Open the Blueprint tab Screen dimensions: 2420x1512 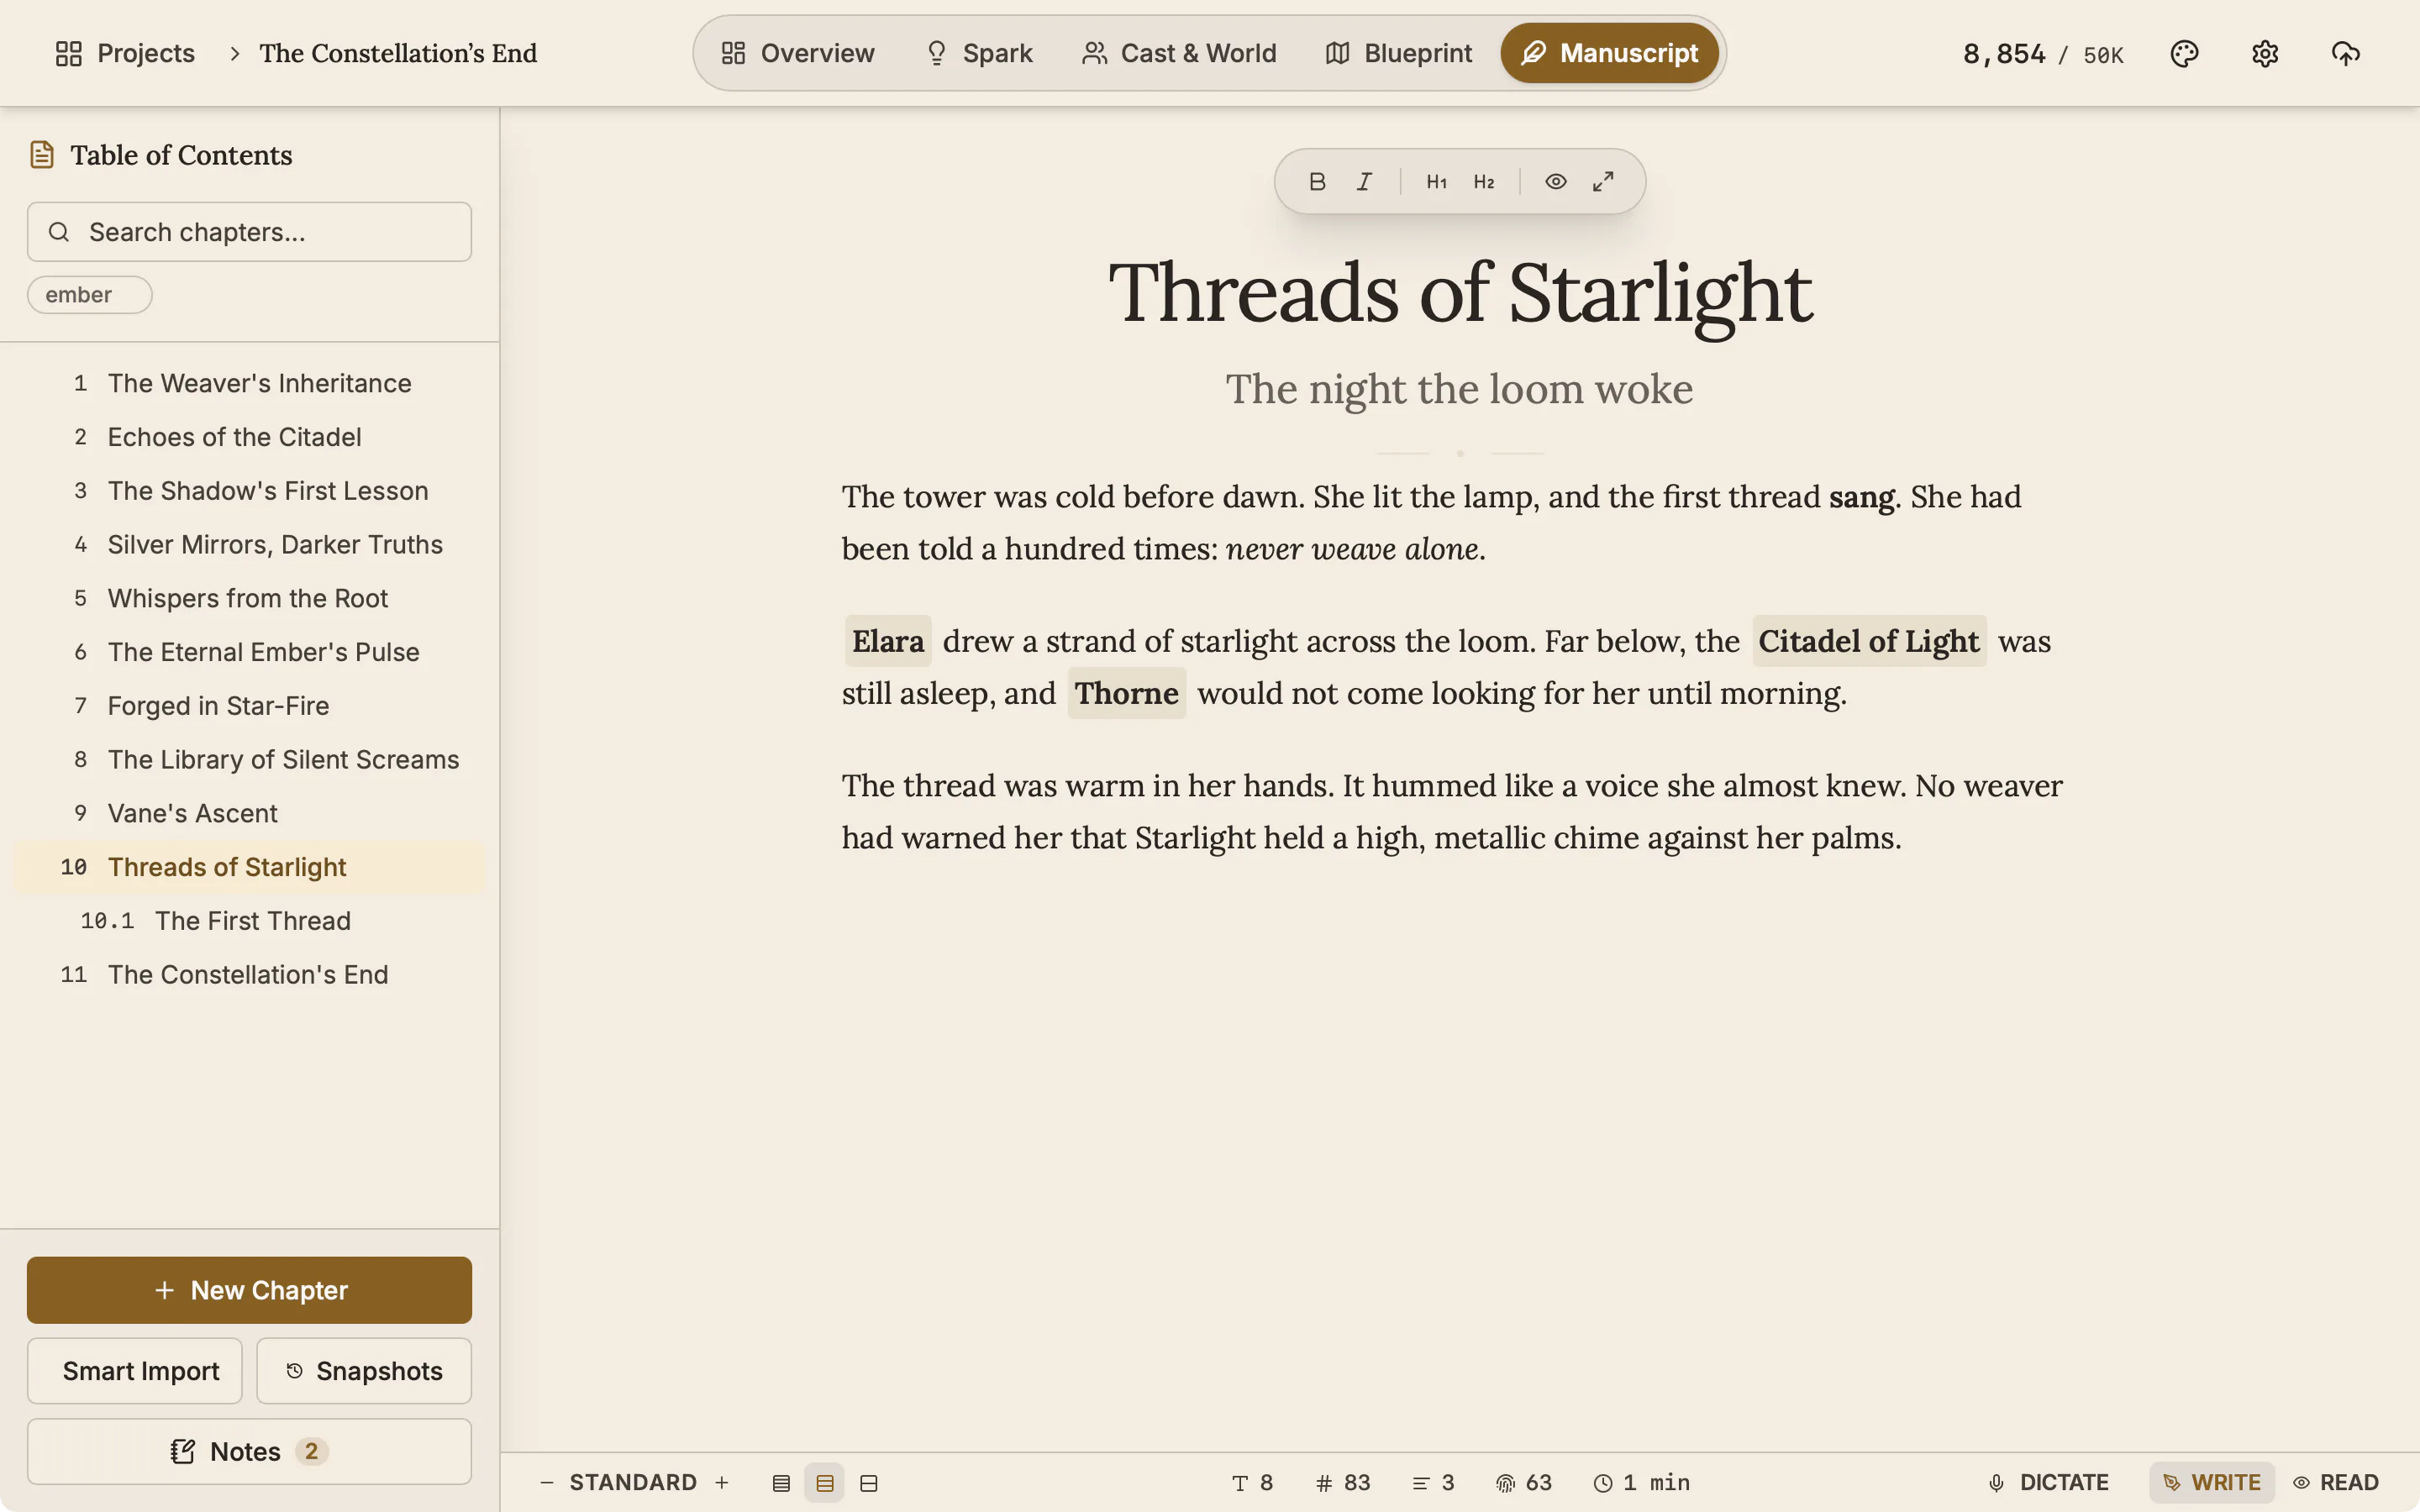[x=1398, y=53]
